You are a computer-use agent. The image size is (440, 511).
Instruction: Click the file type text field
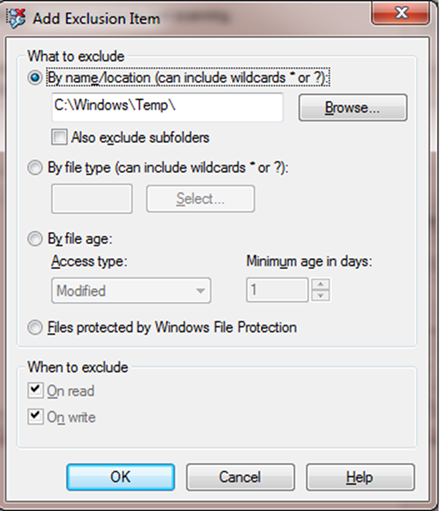[x=92, y=199]
